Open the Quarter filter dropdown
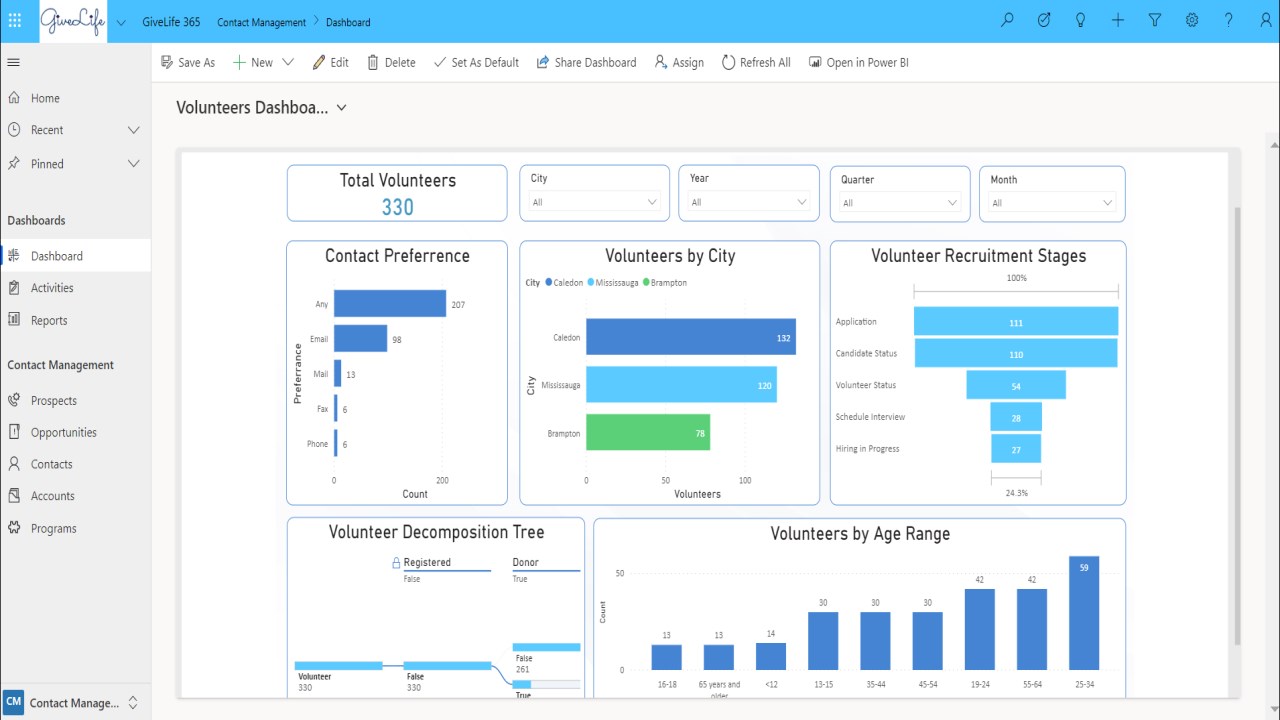The height and width of the screenshot is (720, 1280). (x=900, y=203)
